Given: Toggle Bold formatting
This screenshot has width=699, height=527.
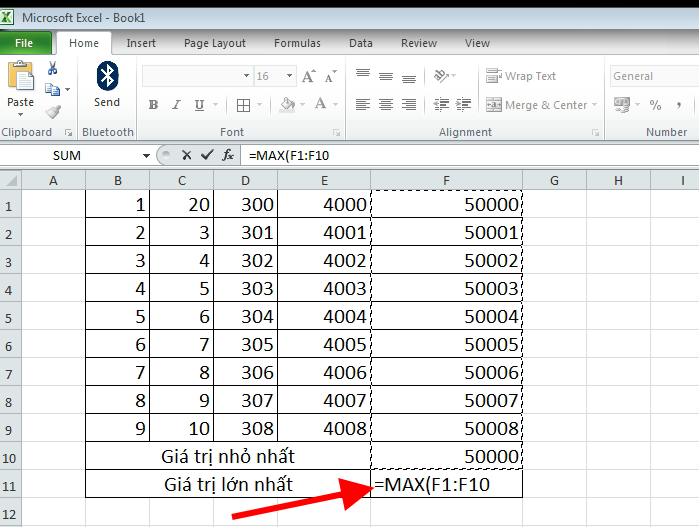Looking at the screenshot, I should (153, 105).
